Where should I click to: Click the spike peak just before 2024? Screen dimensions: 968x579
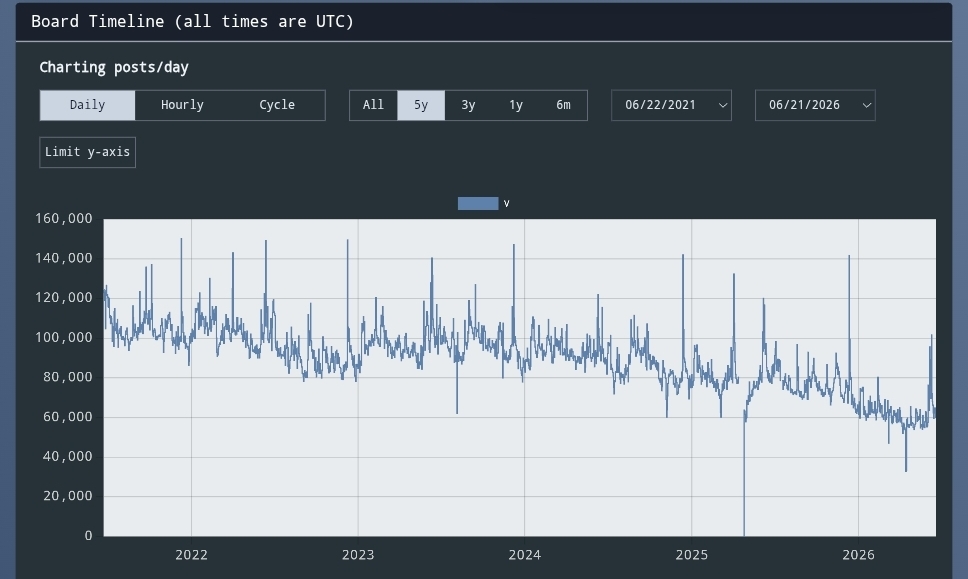[514, 246]
